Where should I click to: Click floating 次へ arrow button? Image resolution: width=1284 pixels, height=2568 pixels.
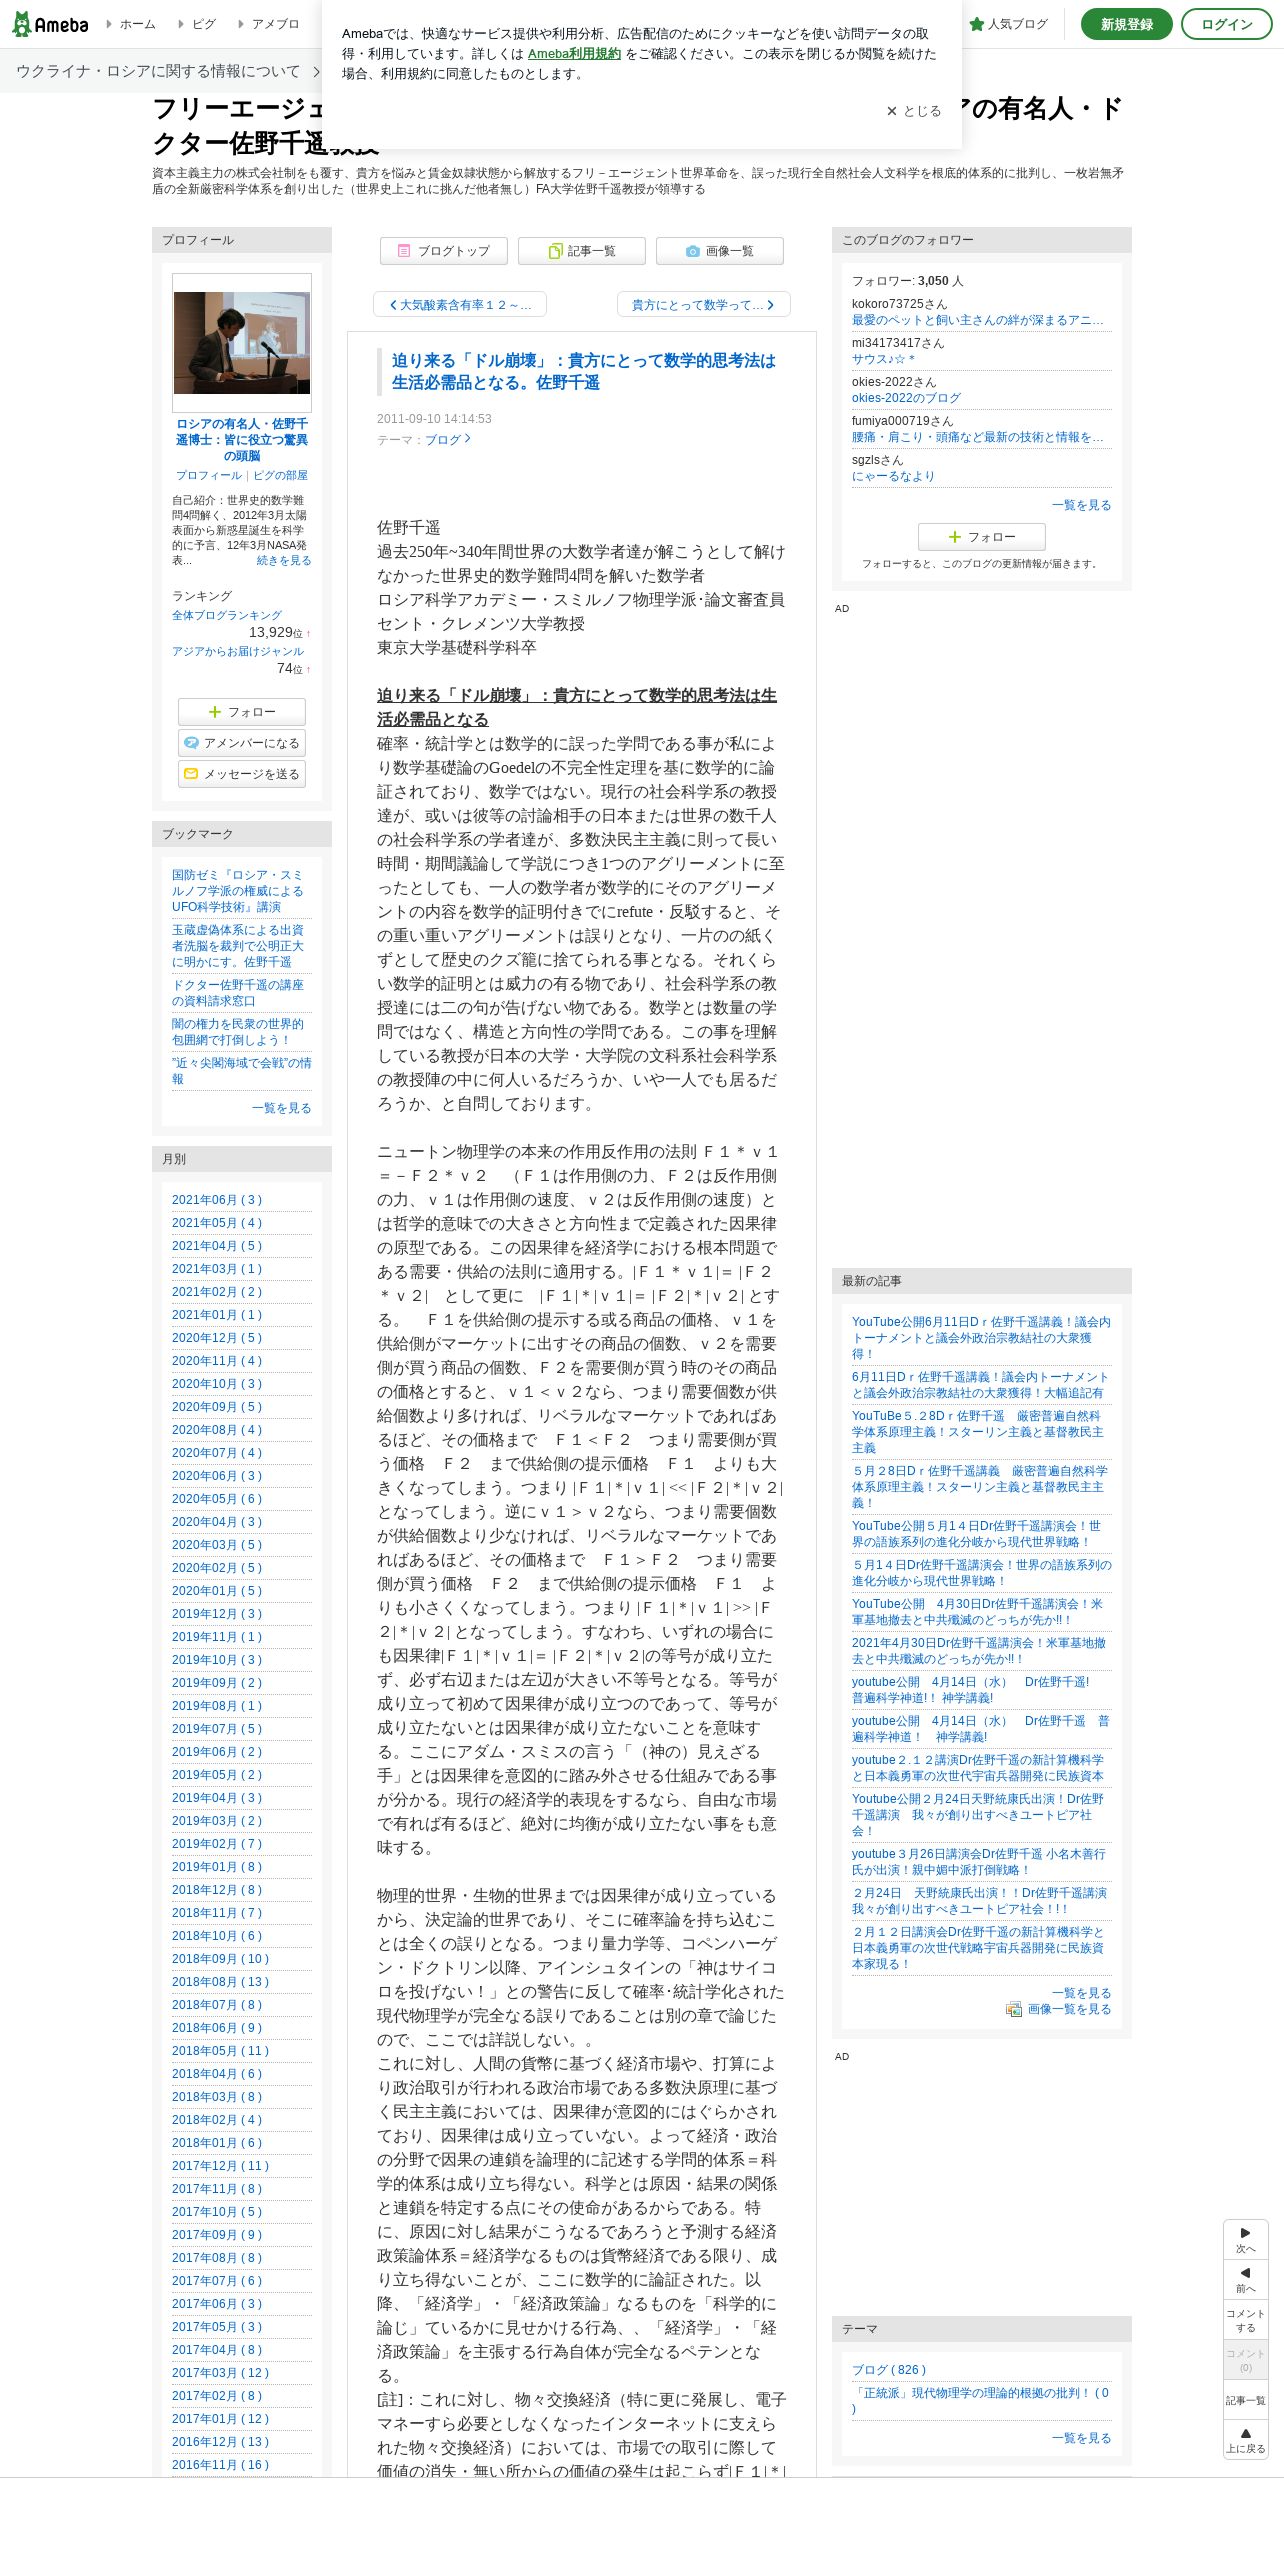point(1246,2240)
